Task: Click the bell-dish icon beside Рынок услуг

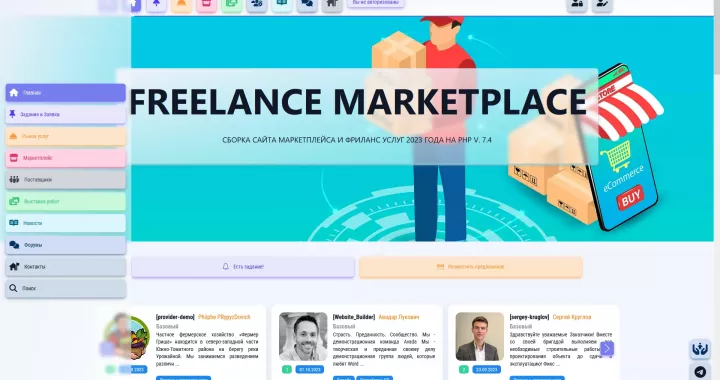Action: 13,136
